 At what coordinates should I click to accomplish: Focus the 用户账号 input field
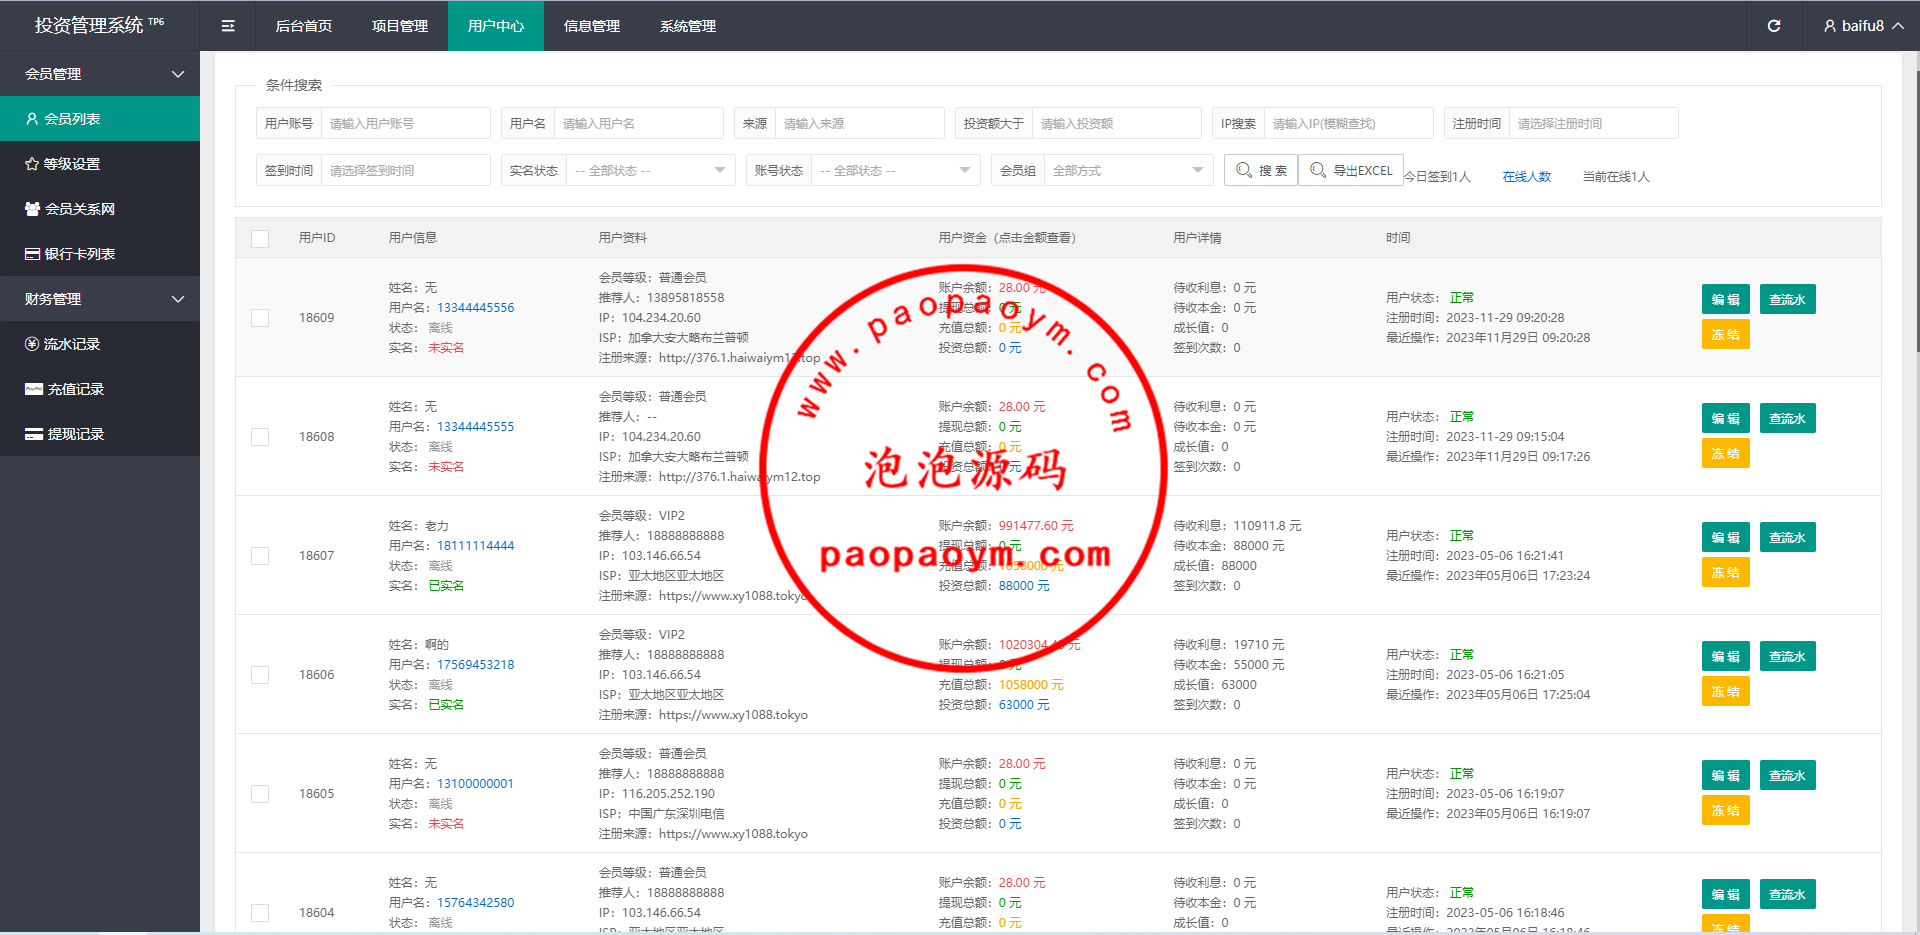(406, 123)
